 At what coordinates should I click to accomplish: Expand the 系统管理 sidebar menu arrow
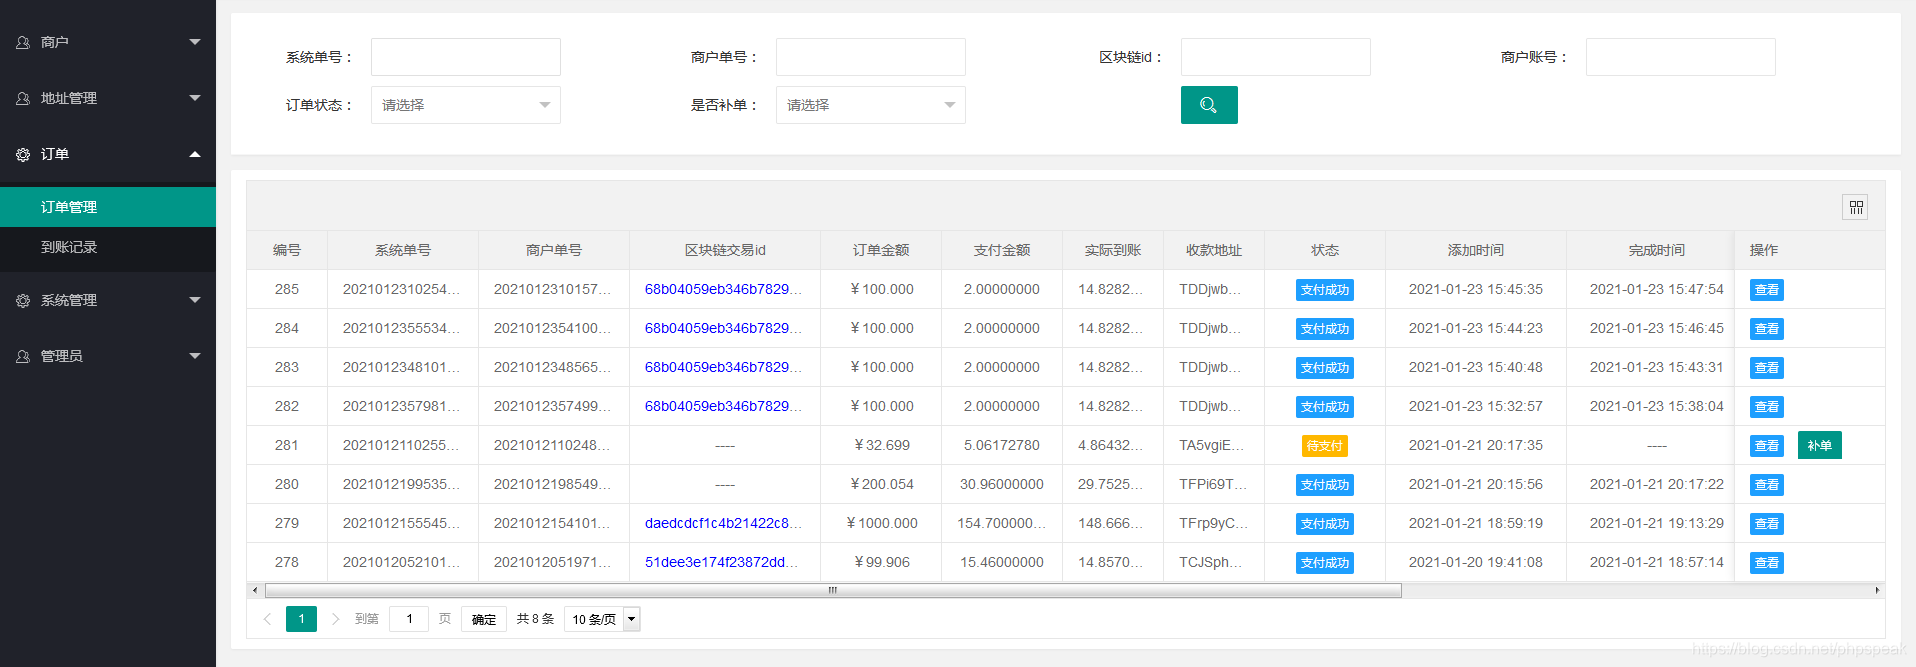tap(195, 300)
